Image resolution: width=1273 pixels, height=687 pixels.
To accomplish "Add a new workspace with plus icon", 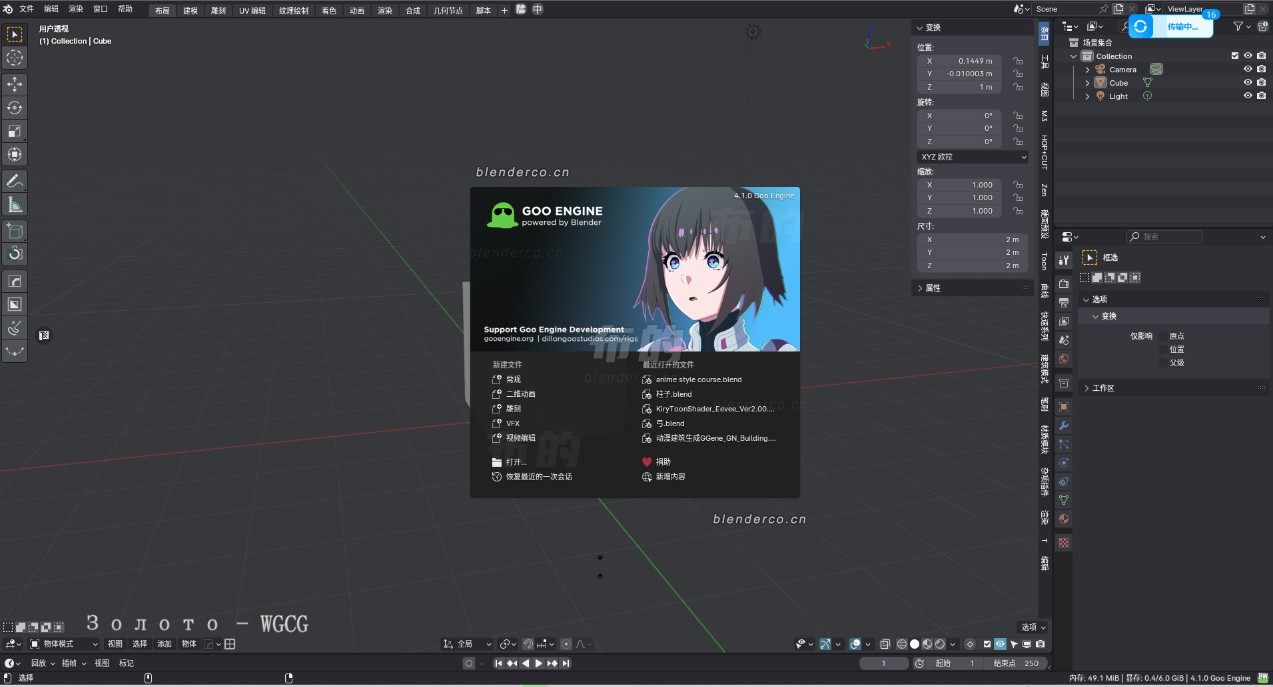I will [x=504, y=10].
